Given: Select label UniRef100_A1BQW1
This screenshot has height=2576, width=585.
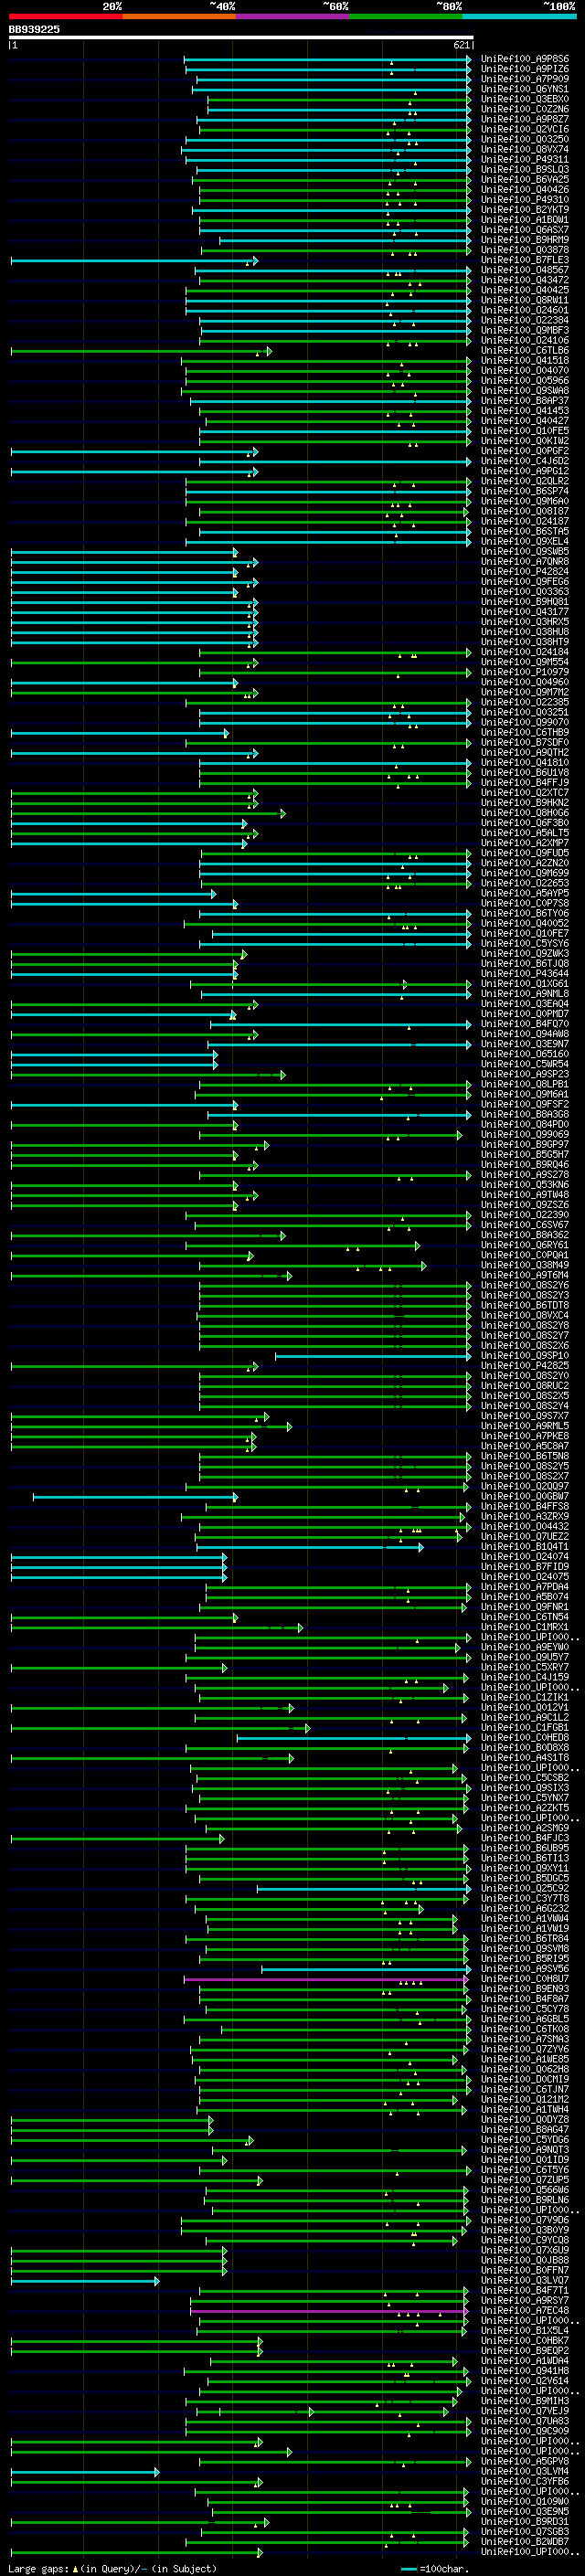Looking at the screenshot, I should click(525, 220).
